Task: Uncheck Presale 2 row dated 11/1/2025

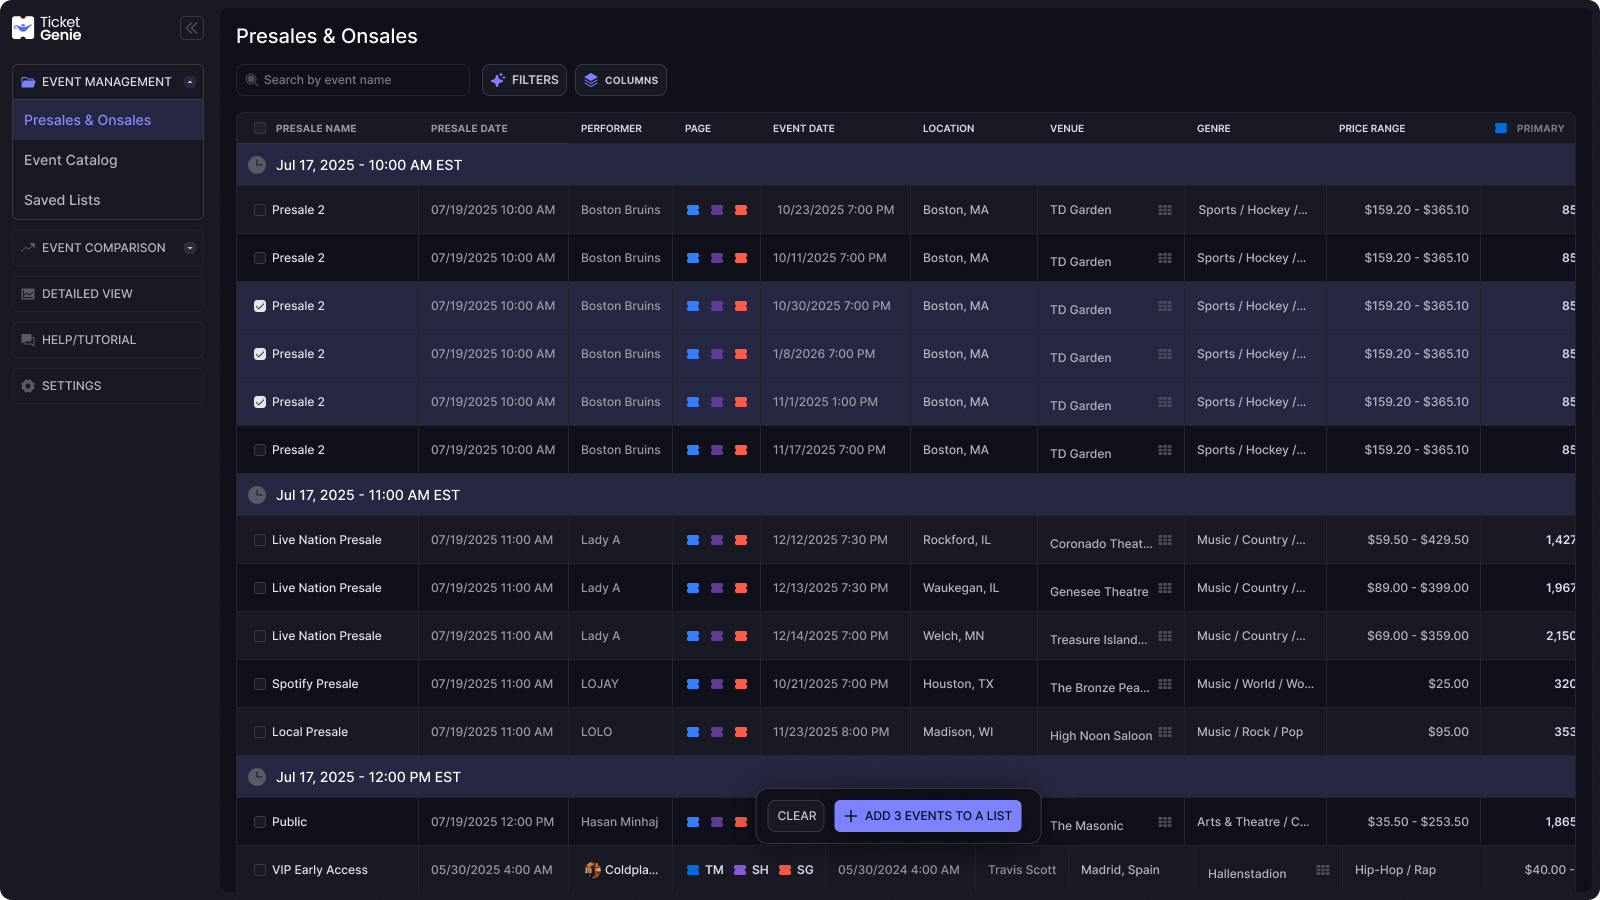Action: [260, 402]
